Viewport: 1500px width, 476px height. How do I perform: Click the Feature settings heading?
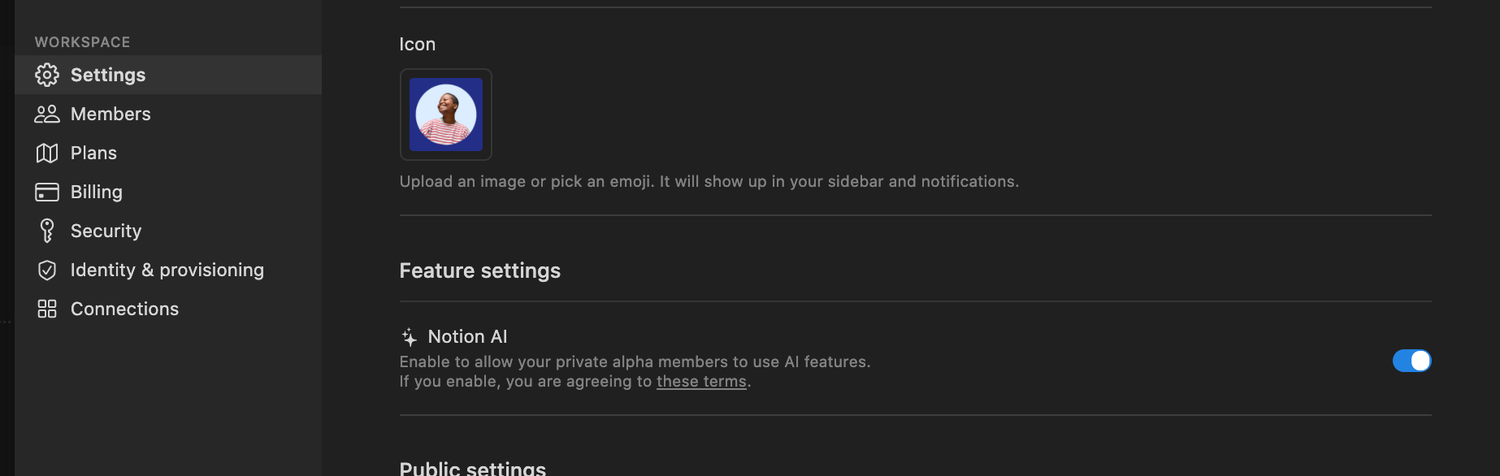point(480,271)
